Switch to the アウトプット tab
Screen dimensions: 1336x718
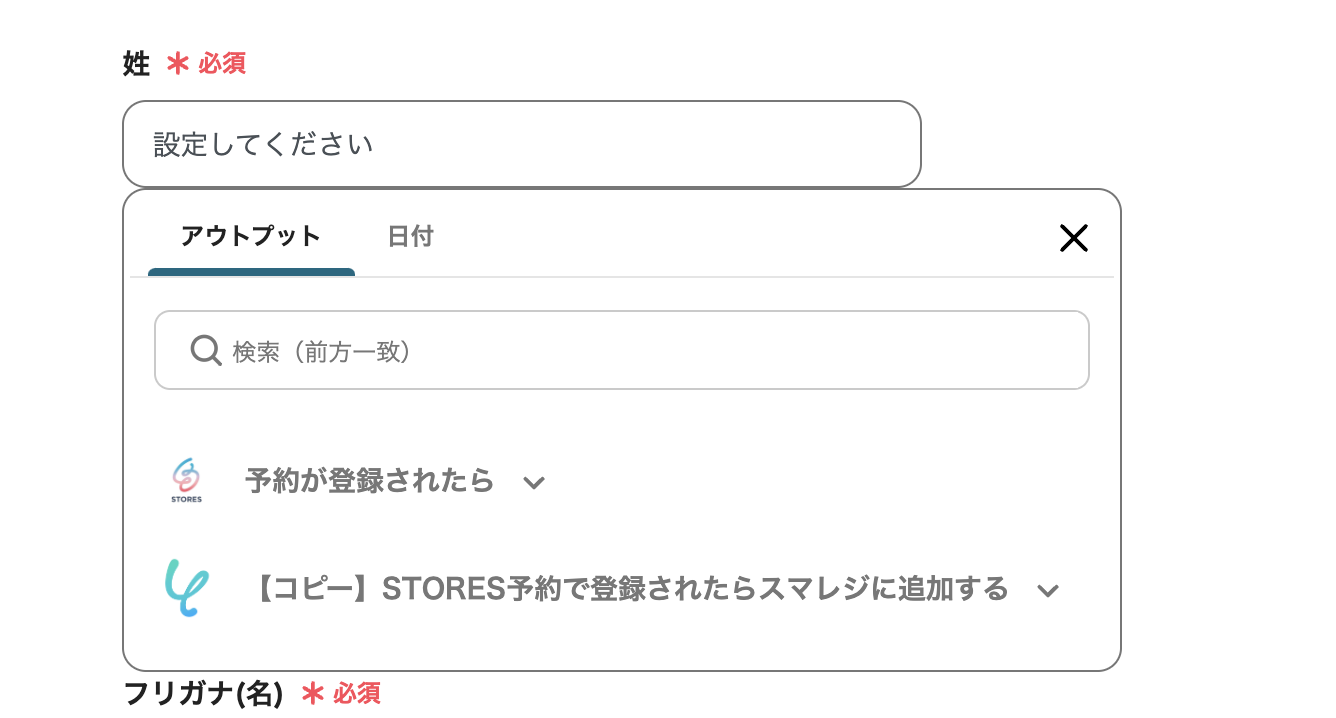click(250, 237)
